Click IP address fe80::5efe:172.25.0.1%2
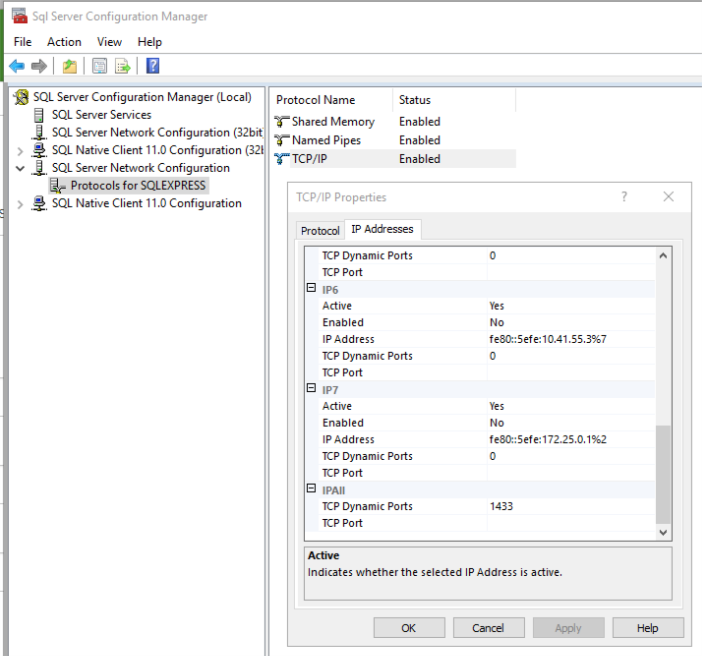The height and width of the screenshot is (656, 702). coord(571,439)
